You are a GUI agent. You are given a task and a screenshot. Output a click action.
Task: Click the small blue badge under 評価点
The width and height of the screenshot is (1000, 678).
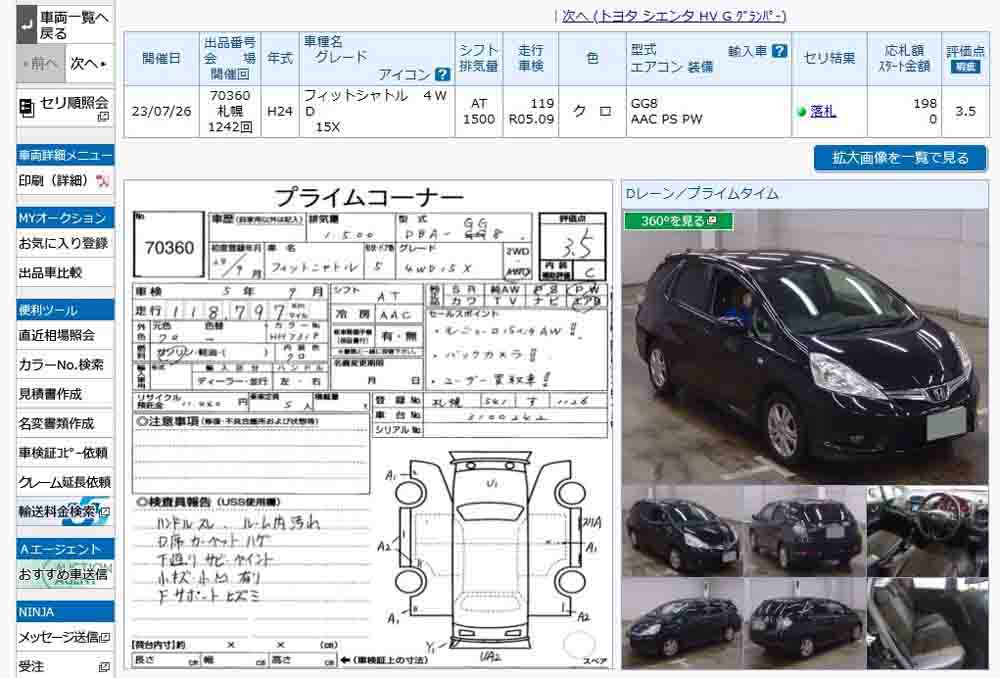965,67
